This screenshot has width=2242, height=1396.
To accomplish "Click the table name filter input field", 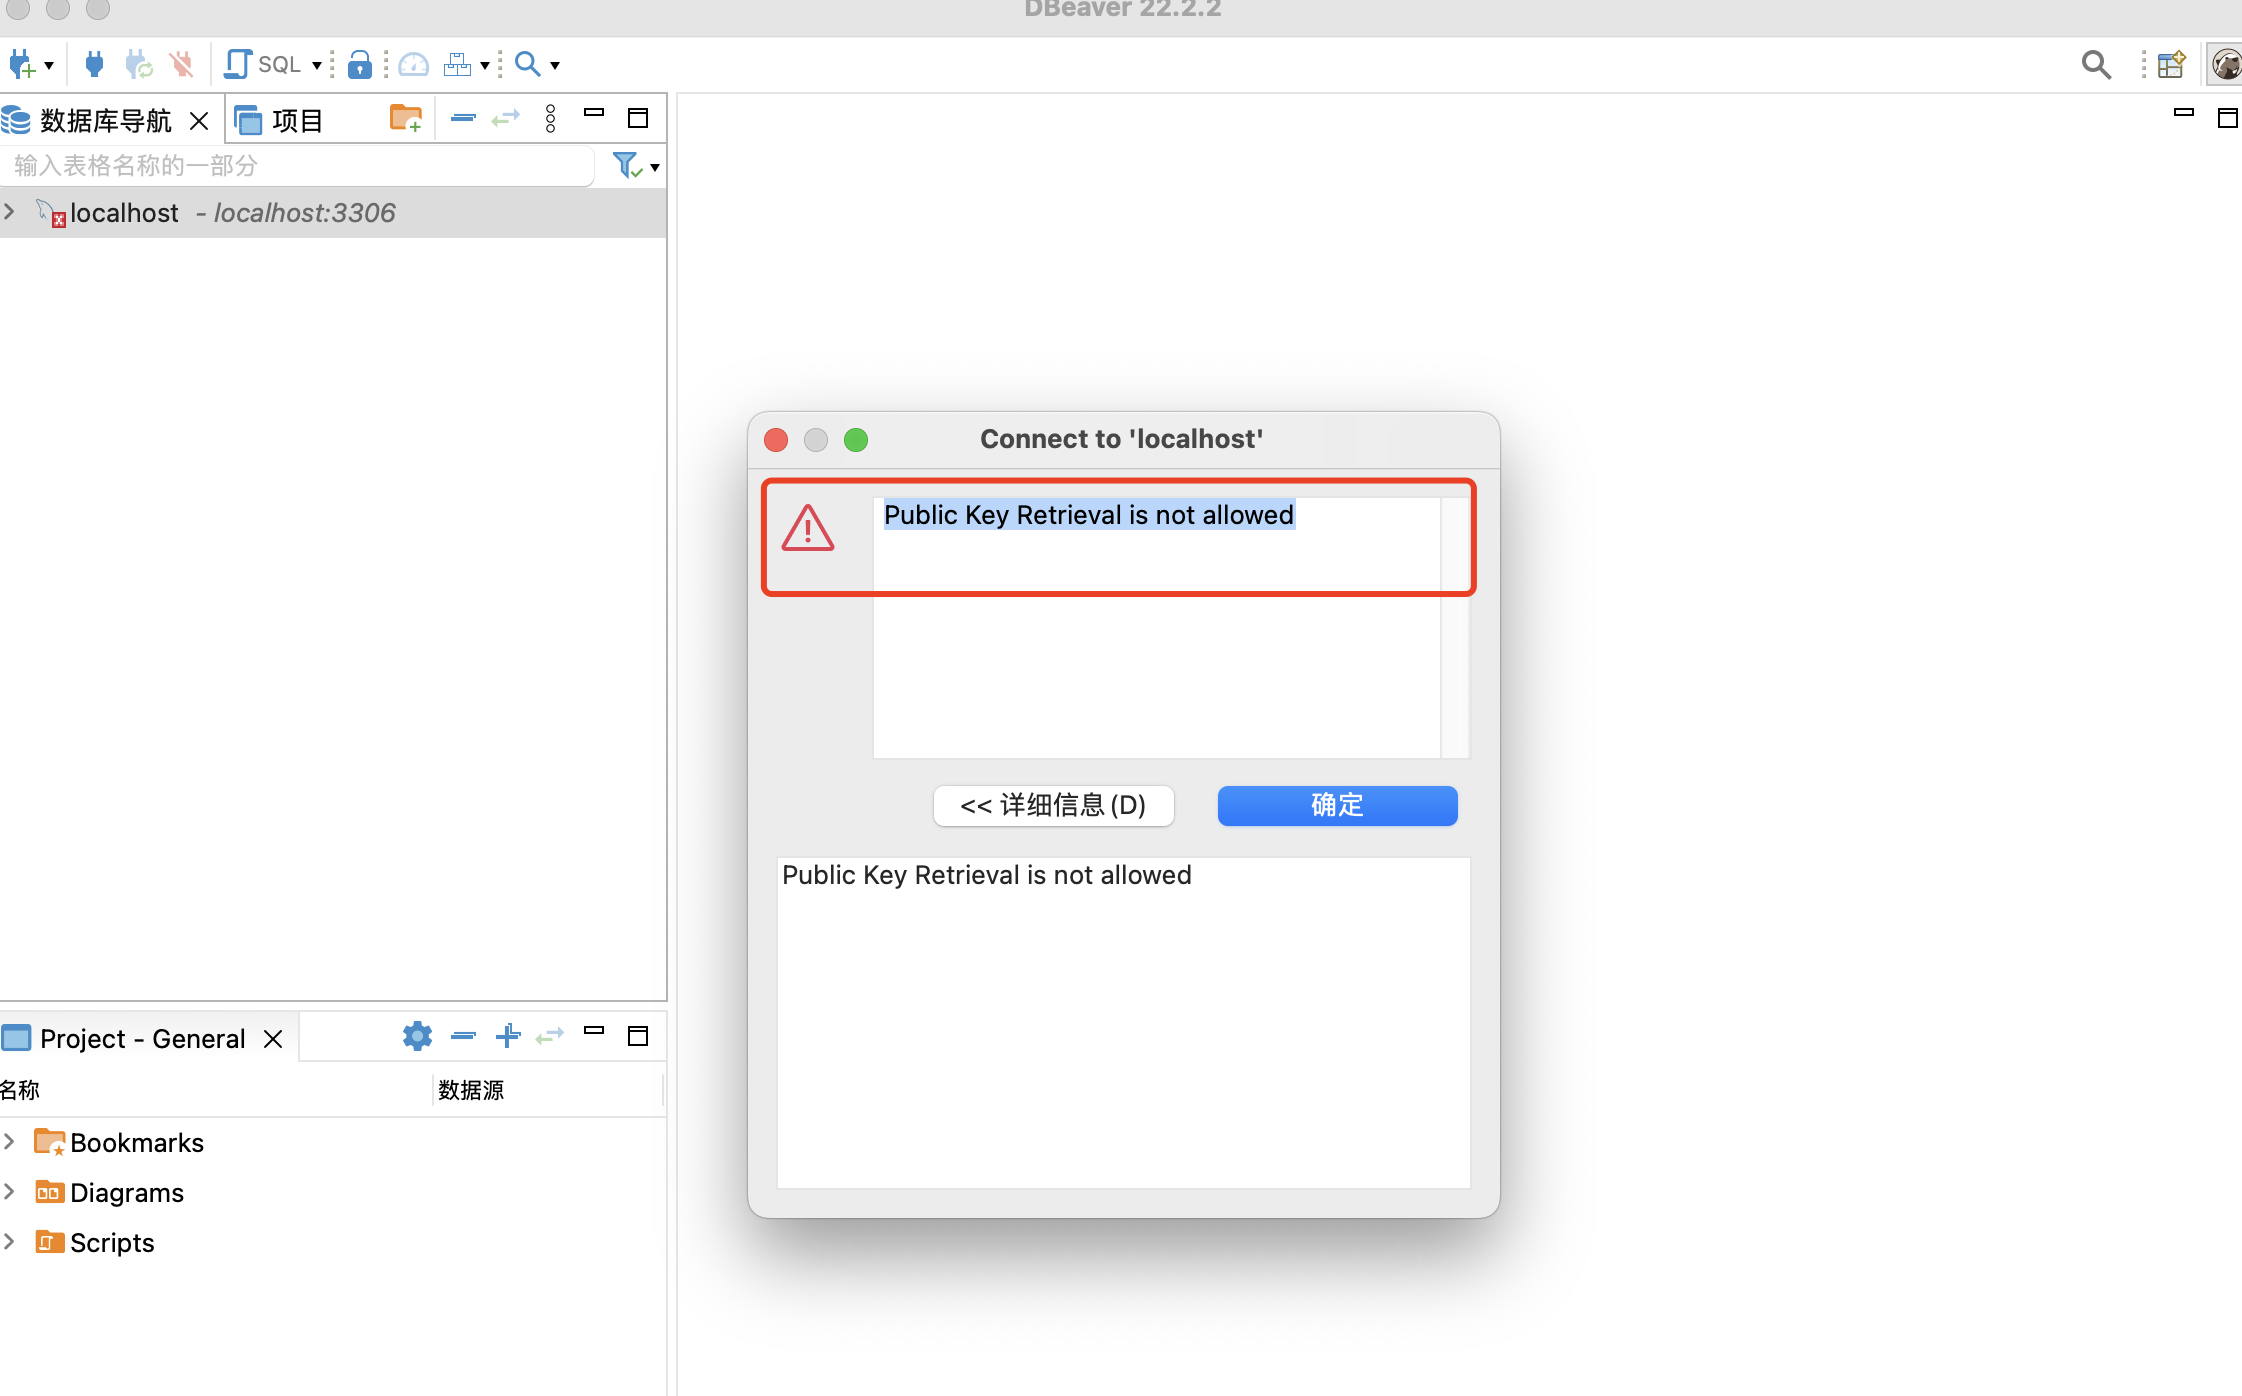I will (298, 165).
